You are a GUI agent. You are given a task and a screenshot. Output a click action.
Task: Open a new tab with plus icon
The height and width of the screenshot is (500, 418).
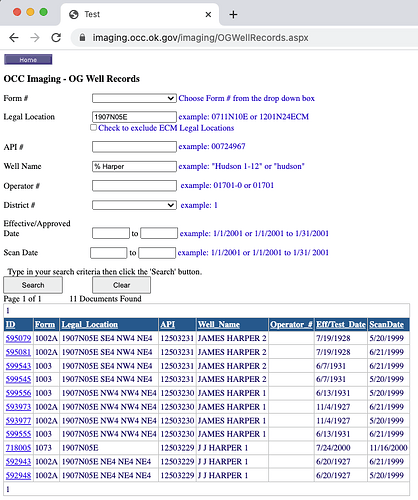[233, 14]
